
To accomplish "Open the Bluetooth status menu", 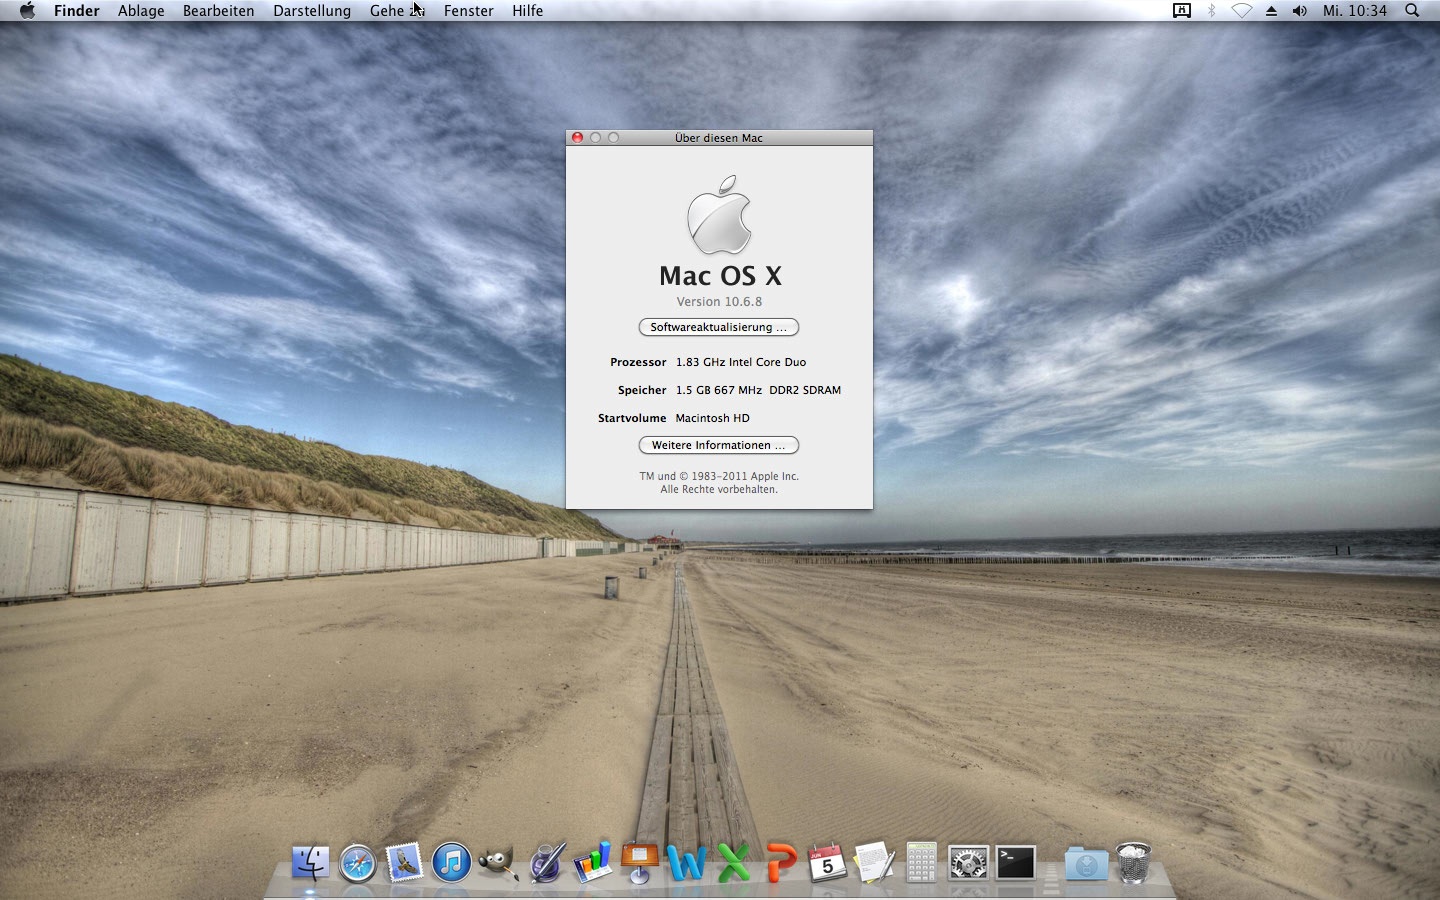I will 1212,11.
